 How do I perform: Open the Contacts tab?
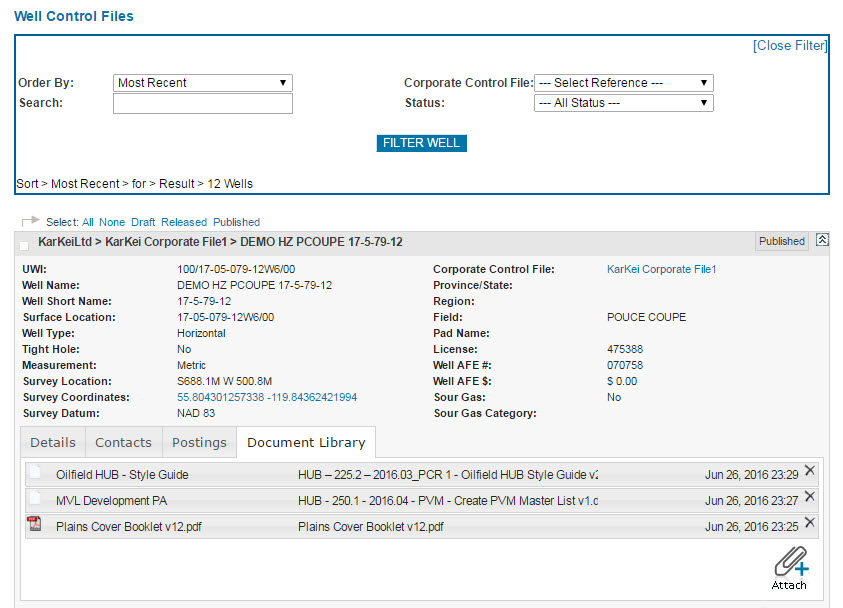123,442
